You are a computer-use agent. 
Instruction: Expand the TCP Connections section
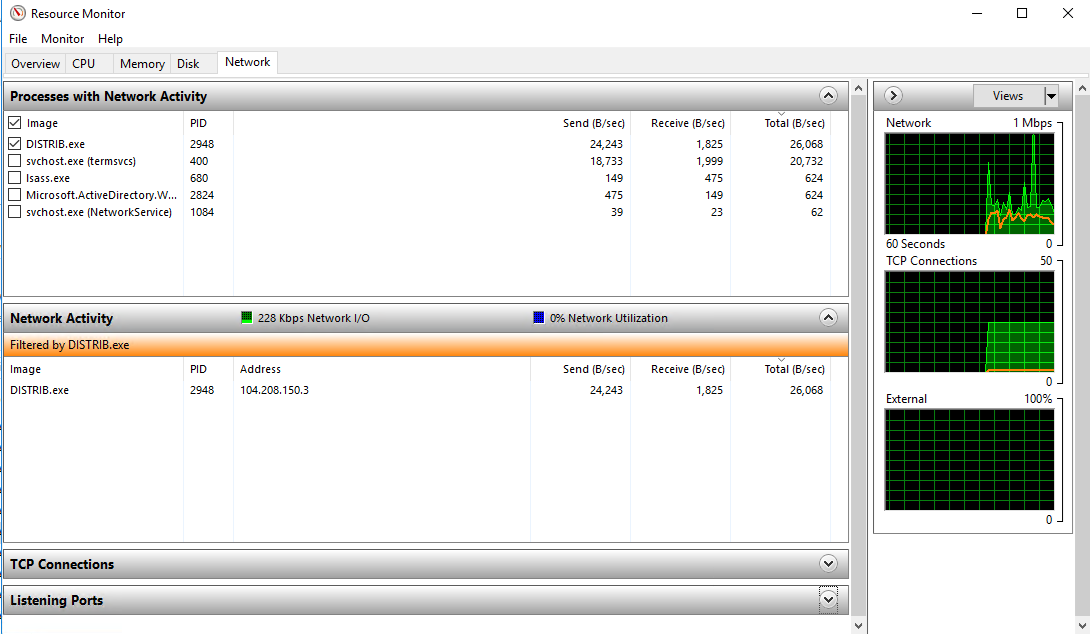pos(828,563)
